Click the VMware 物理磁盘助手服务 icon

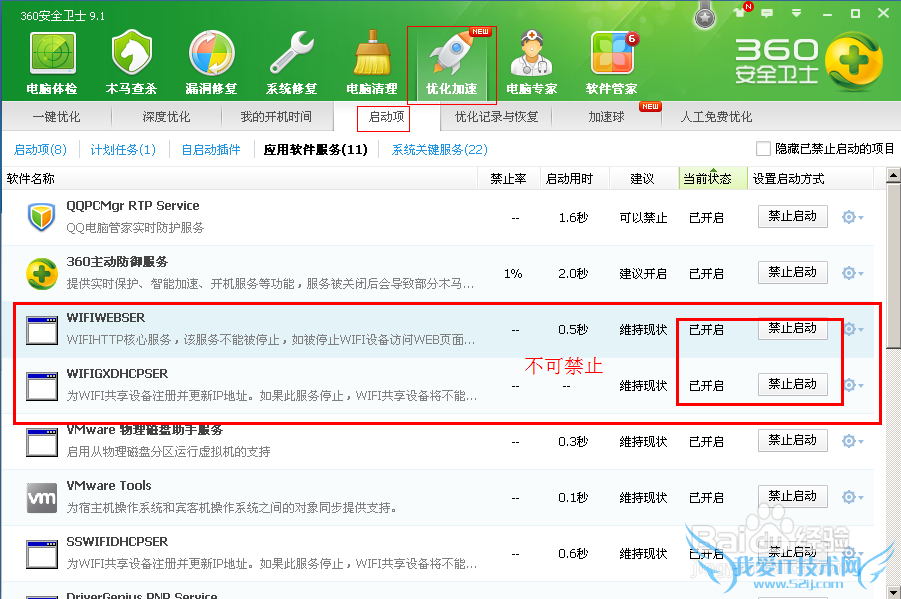pyautogui.click(x=41, y=441)
